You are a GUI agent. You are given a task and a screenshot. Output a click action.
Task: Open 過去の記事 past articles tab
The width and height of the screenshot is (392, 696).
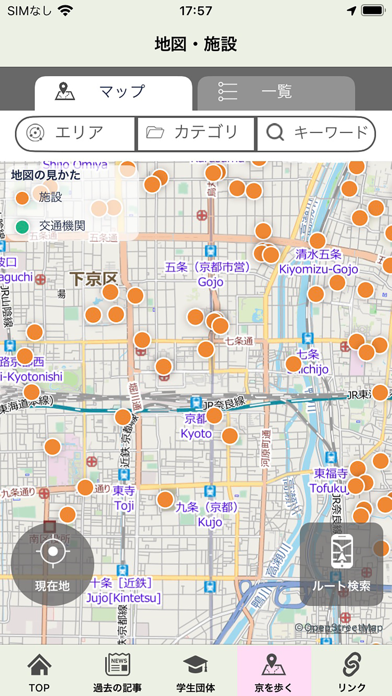click(117, 671)
